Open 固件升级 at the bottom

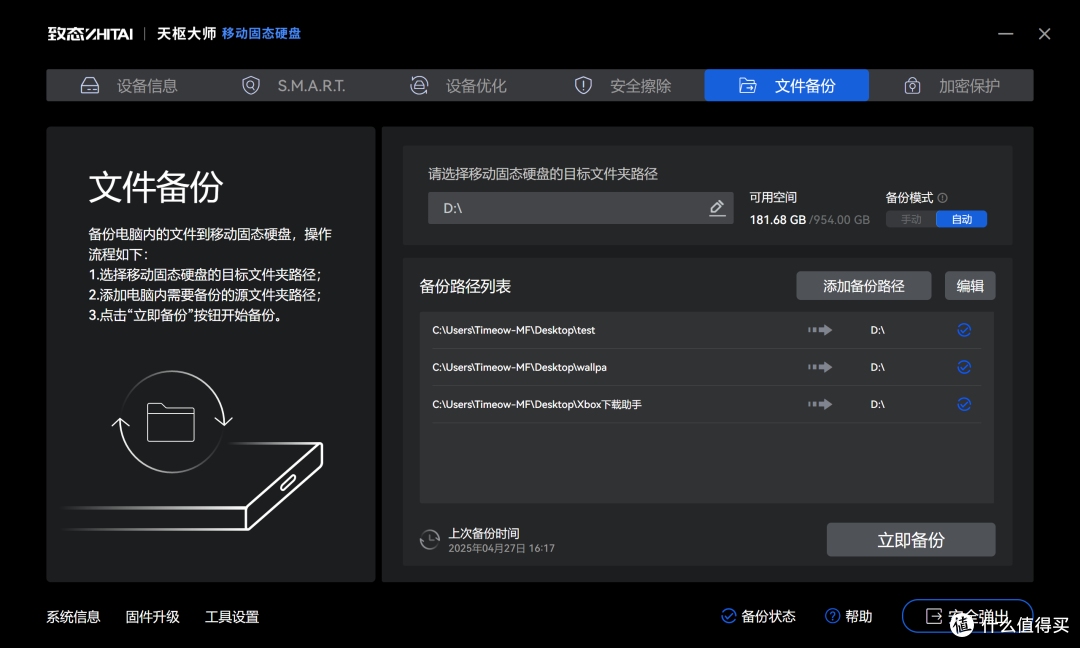tap(152, 617)
